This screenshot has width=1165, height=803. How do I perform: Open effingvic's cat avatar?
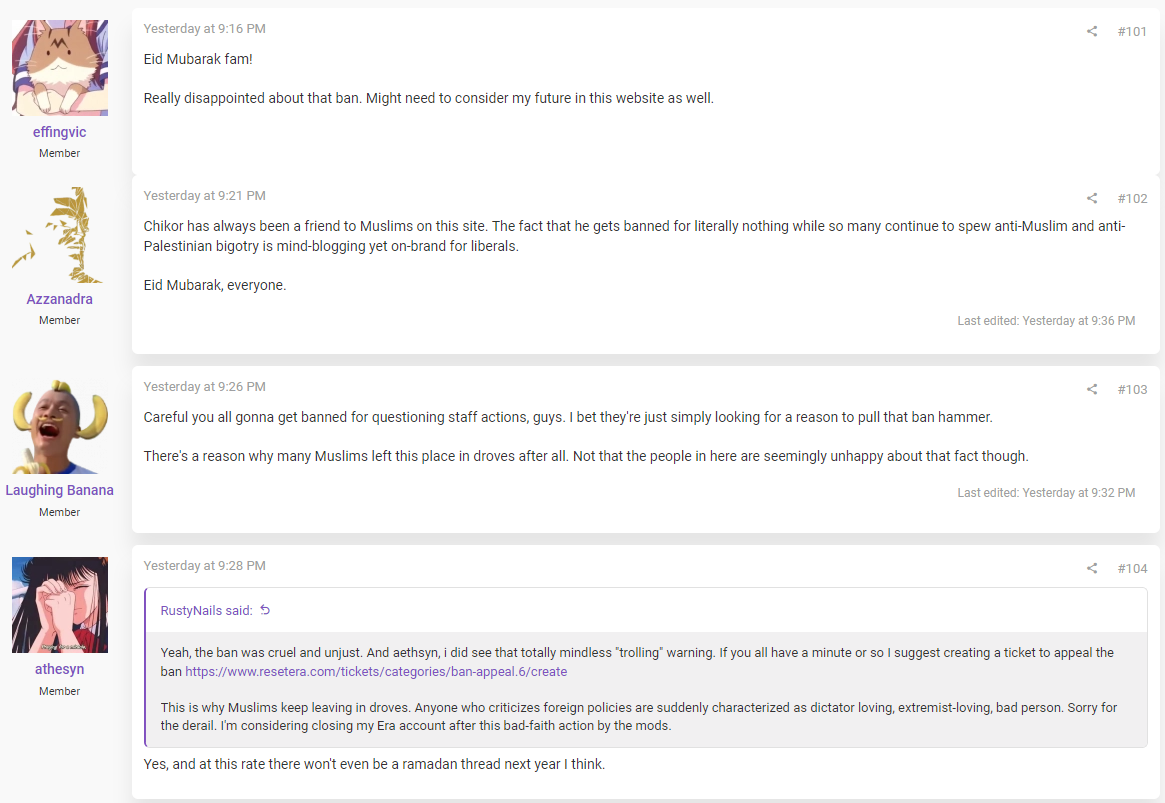click(x=59, y=68)
